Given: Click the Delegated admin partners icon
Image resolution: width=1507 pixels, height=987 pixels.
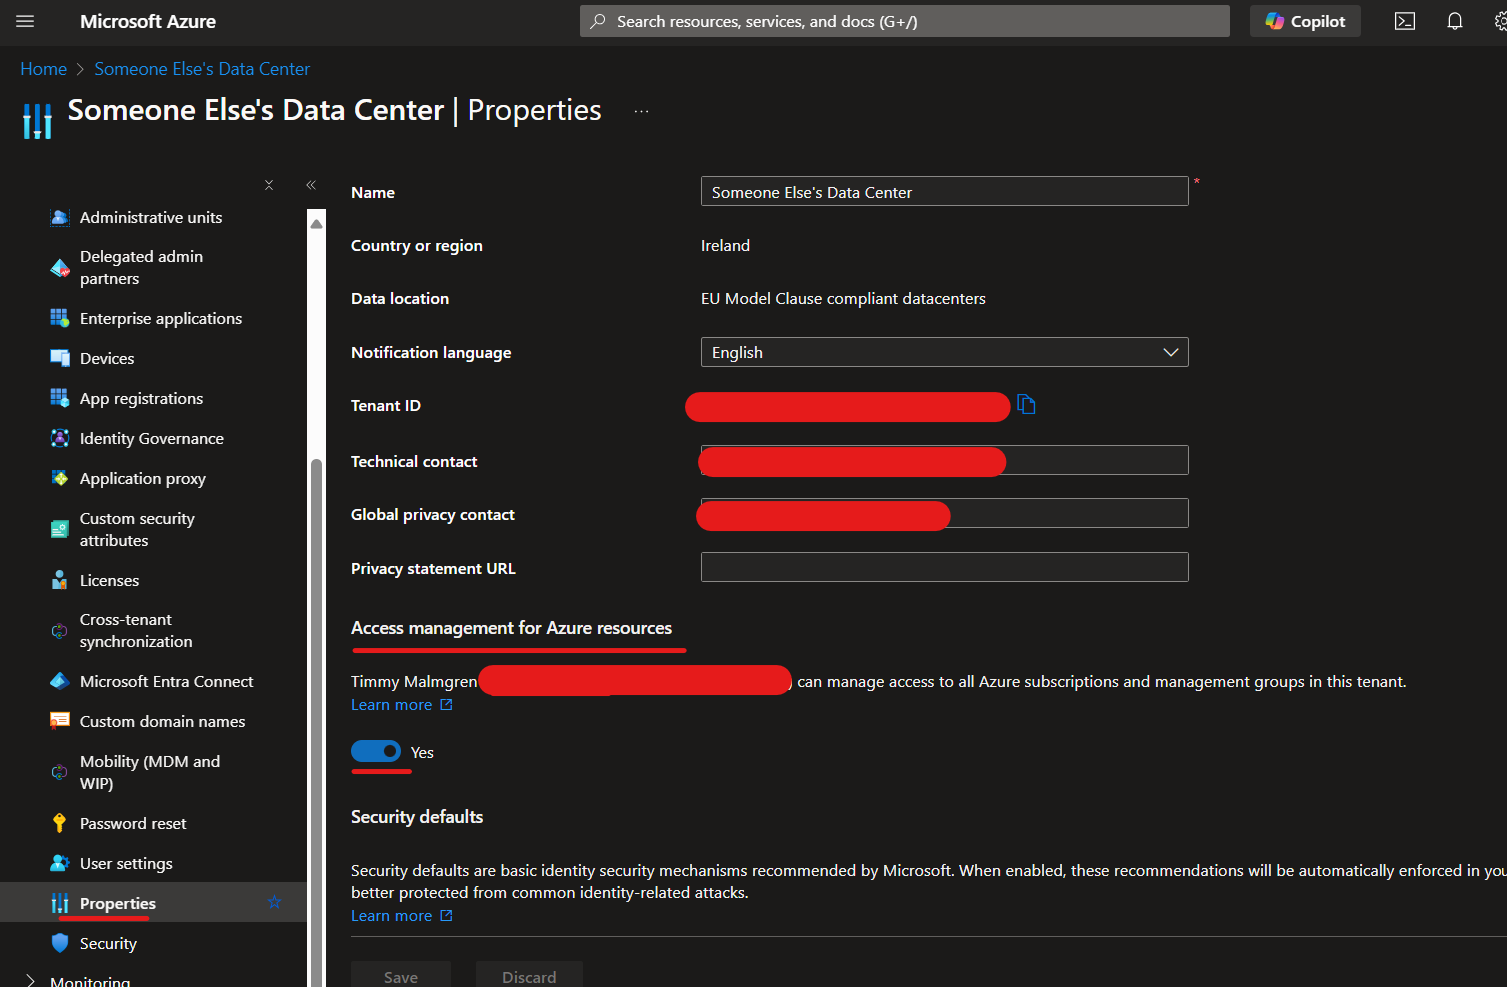Looking at the screenshot, I should tap(60, 267).
